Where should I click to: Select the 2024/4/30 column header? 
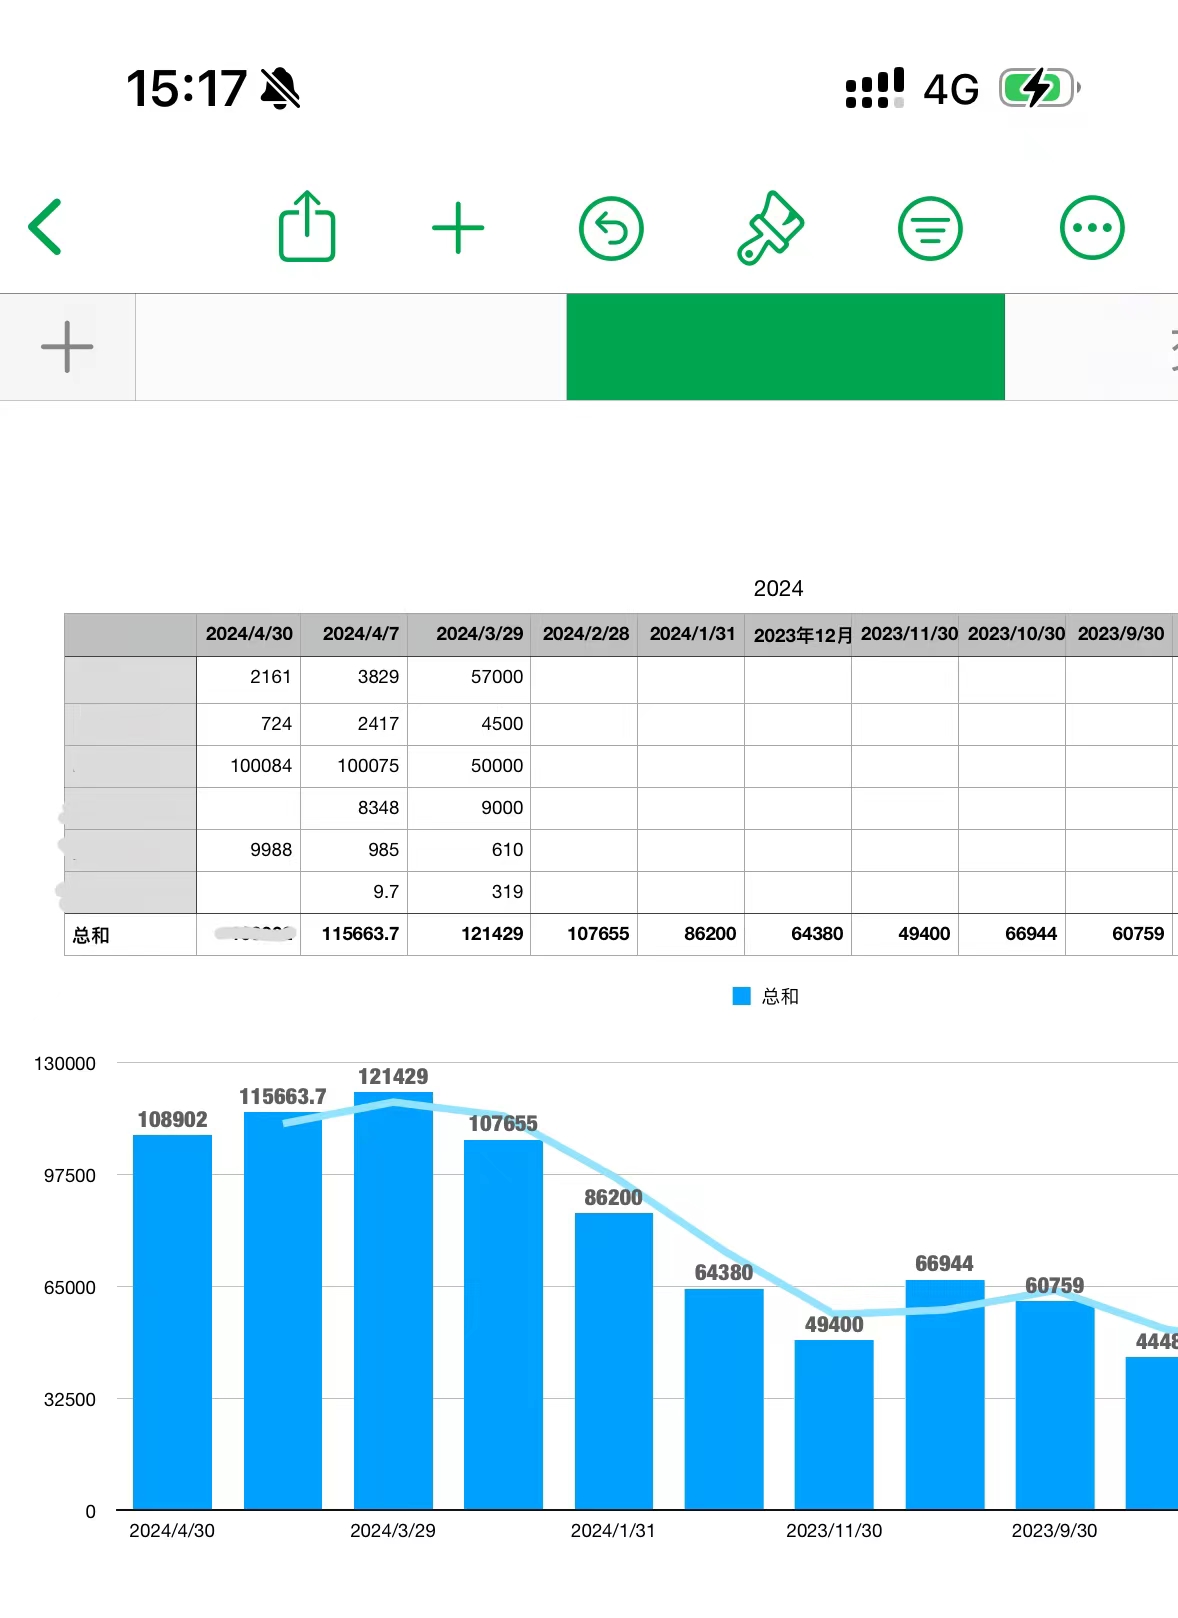point(249,634)
